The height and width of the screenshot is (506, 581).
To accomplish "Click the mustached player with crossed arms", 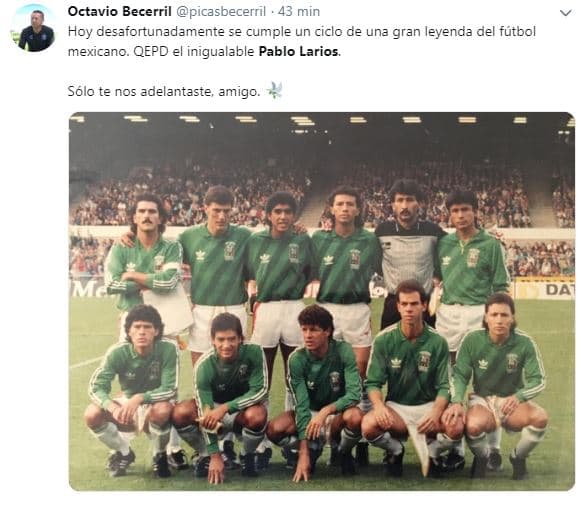I will [x=146, y=259].
